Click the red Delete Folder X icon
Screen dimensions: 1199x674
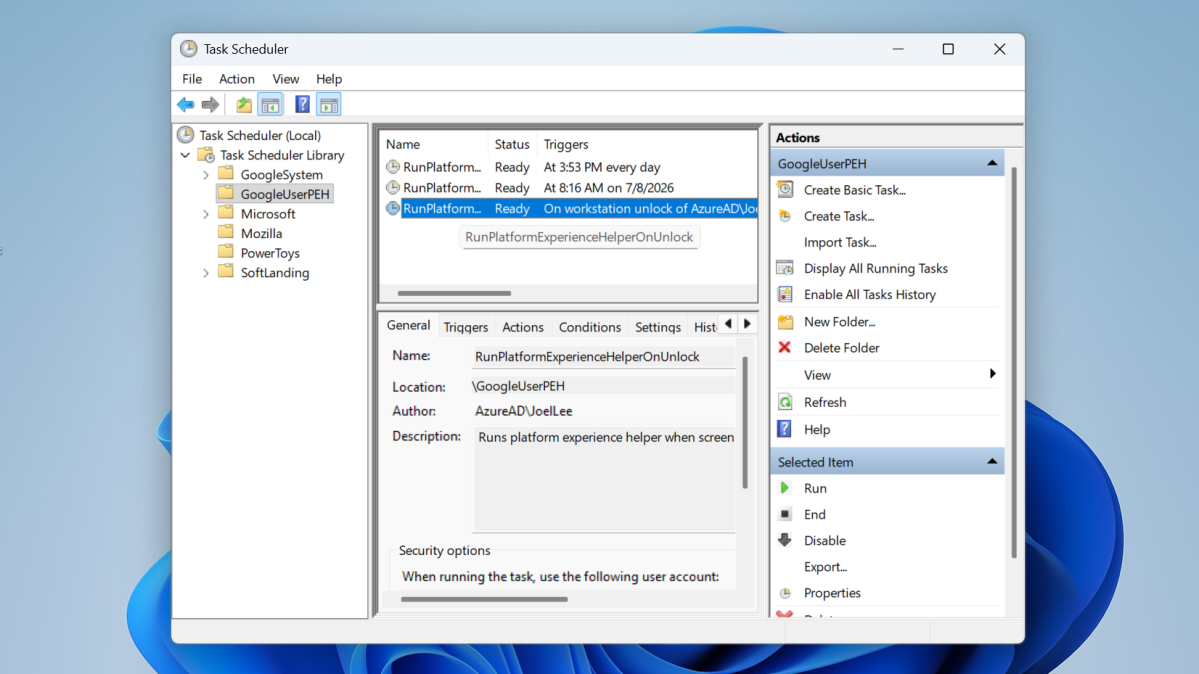point(785,348)
